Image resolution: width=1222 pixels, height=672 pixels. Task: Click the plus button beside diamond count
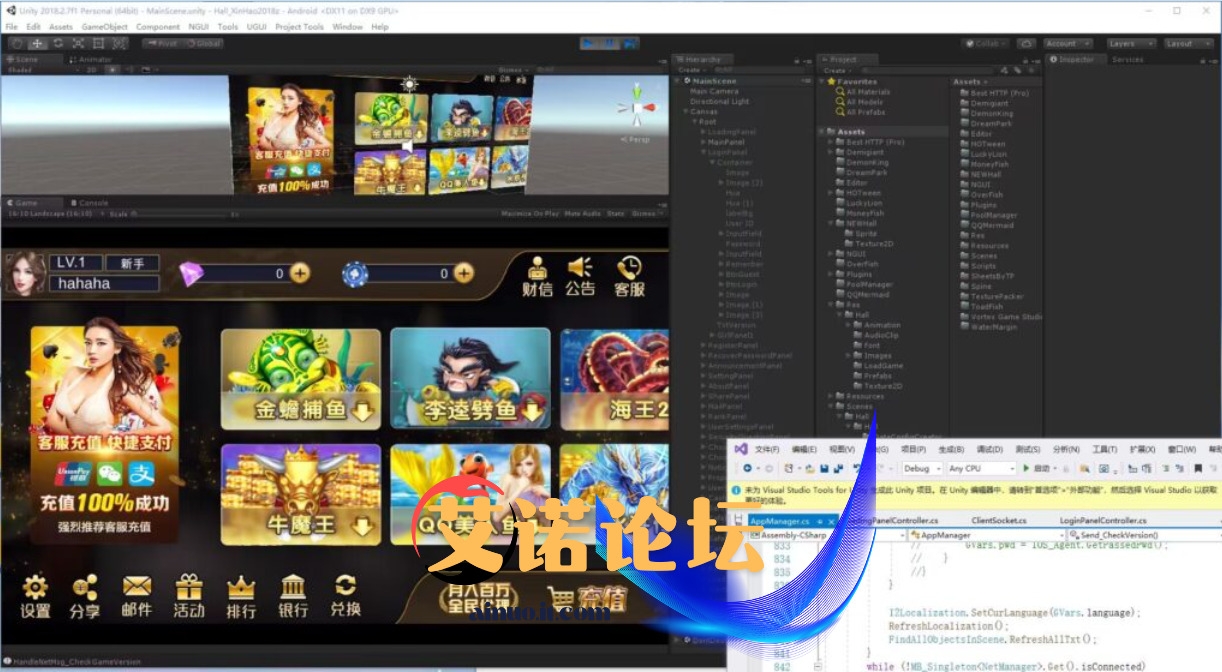[299, 273]
